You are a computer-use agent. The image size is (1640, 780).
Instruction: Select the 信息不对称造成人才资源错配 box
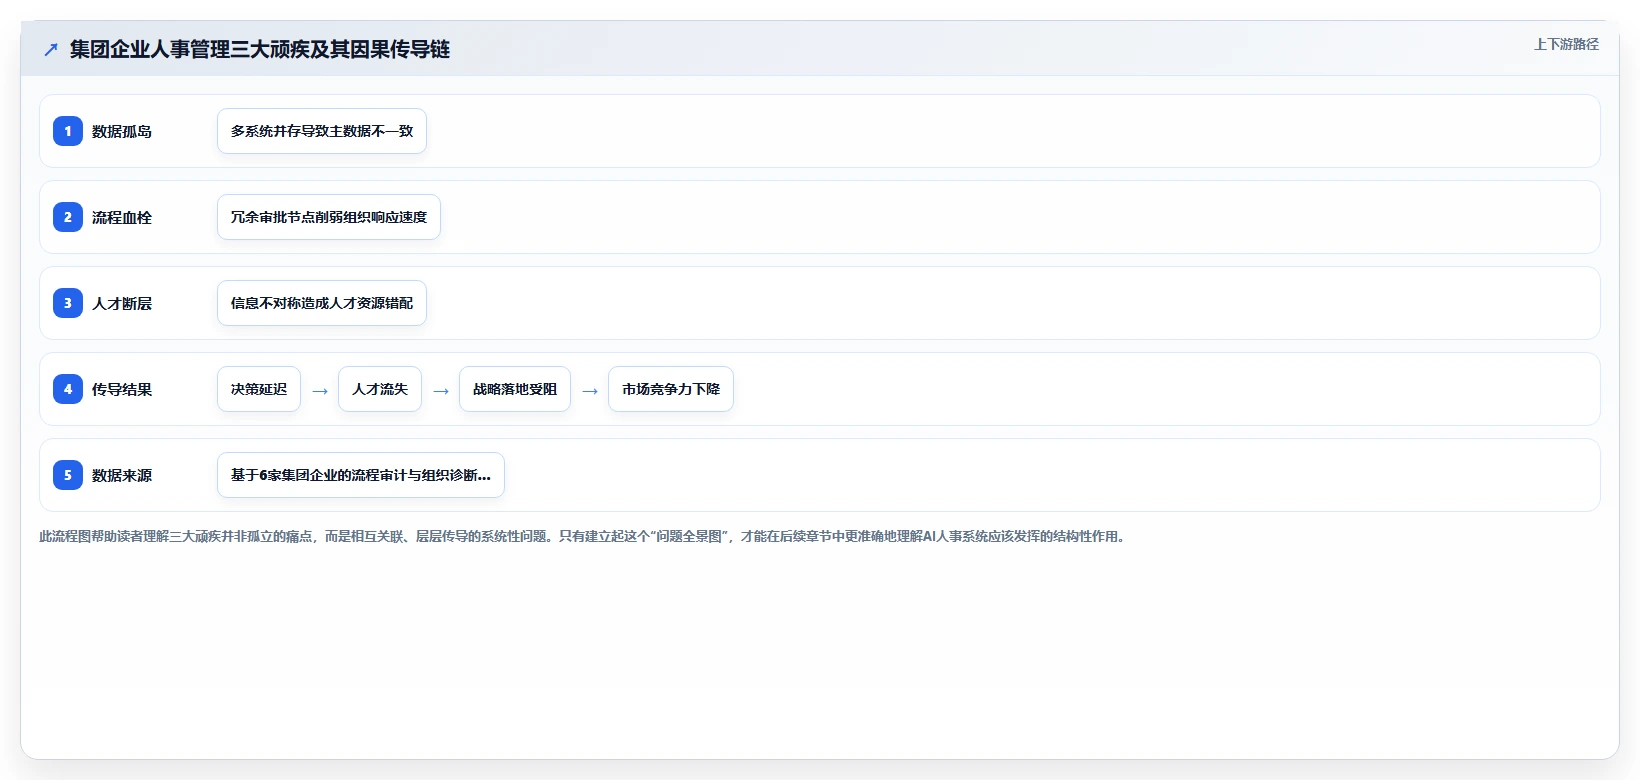(322, 303)
